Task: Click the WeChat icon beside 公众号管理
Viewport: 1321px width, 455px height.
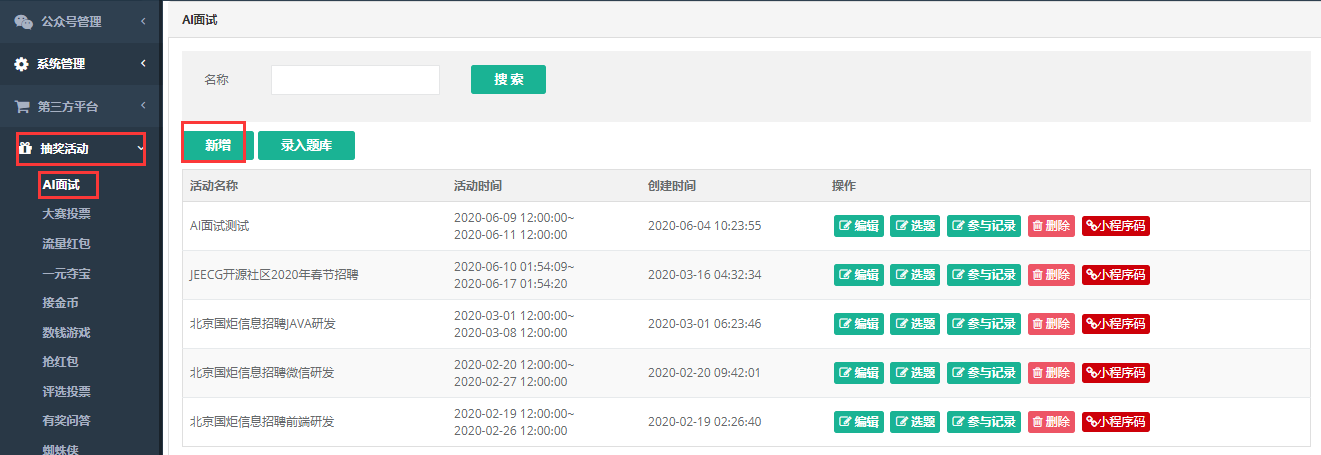Action: 23,21
